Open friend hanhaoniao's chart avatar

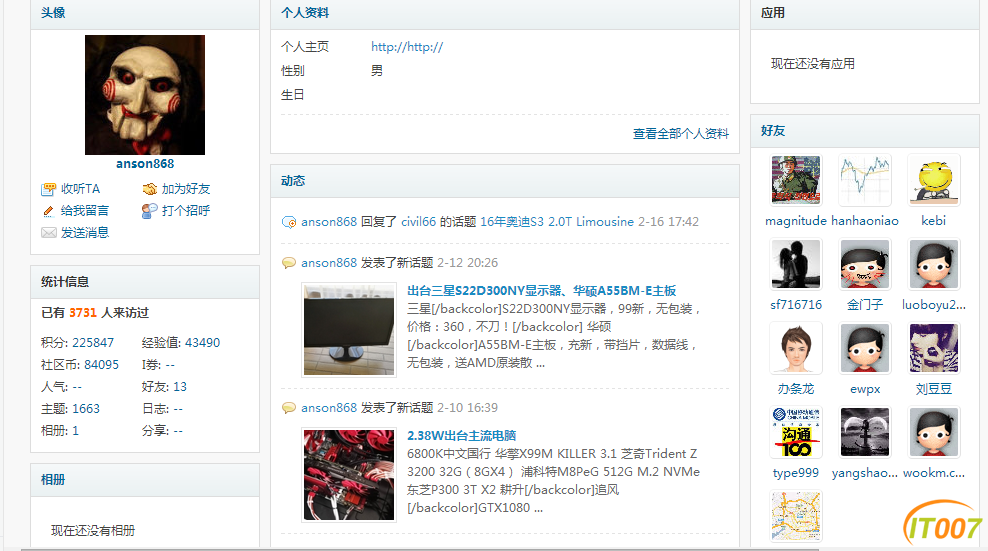(864, 180)
